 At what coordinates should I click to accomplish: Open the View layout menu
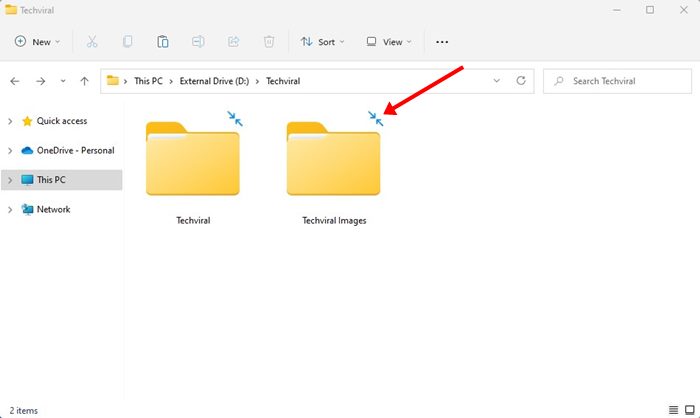(388, 42)
